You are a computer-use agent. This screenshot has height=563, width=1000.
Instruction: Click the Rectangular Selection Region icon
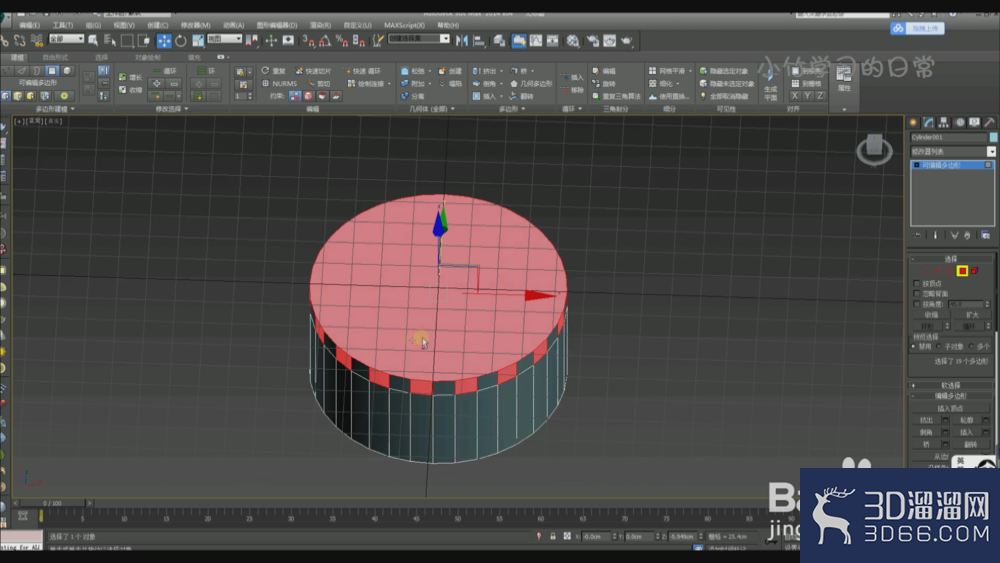tap(127, 41)
